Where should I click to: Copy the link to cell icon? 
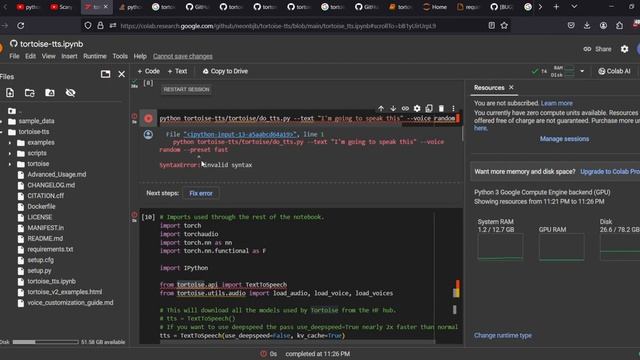[405, 109]
